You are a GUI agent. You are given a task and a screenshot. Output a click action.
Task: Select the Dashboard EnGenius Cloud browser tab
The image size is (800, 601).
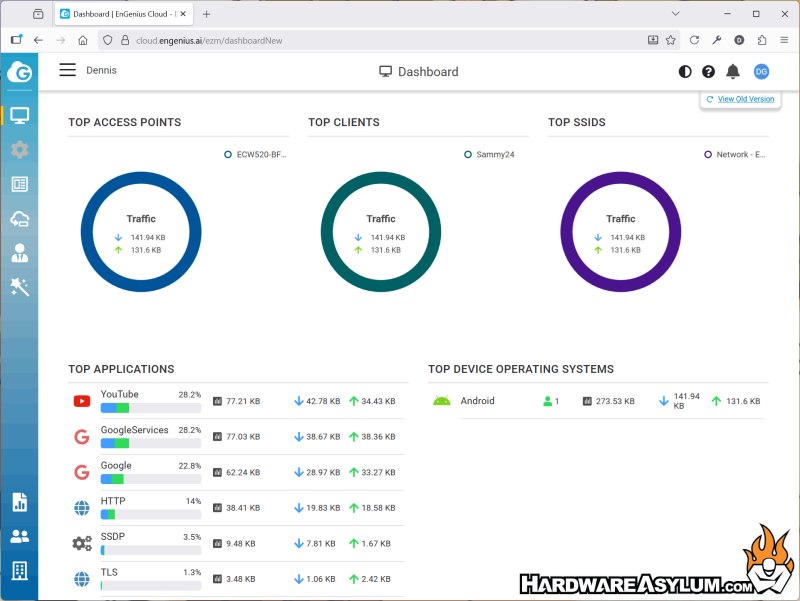(x=122, y=14)
